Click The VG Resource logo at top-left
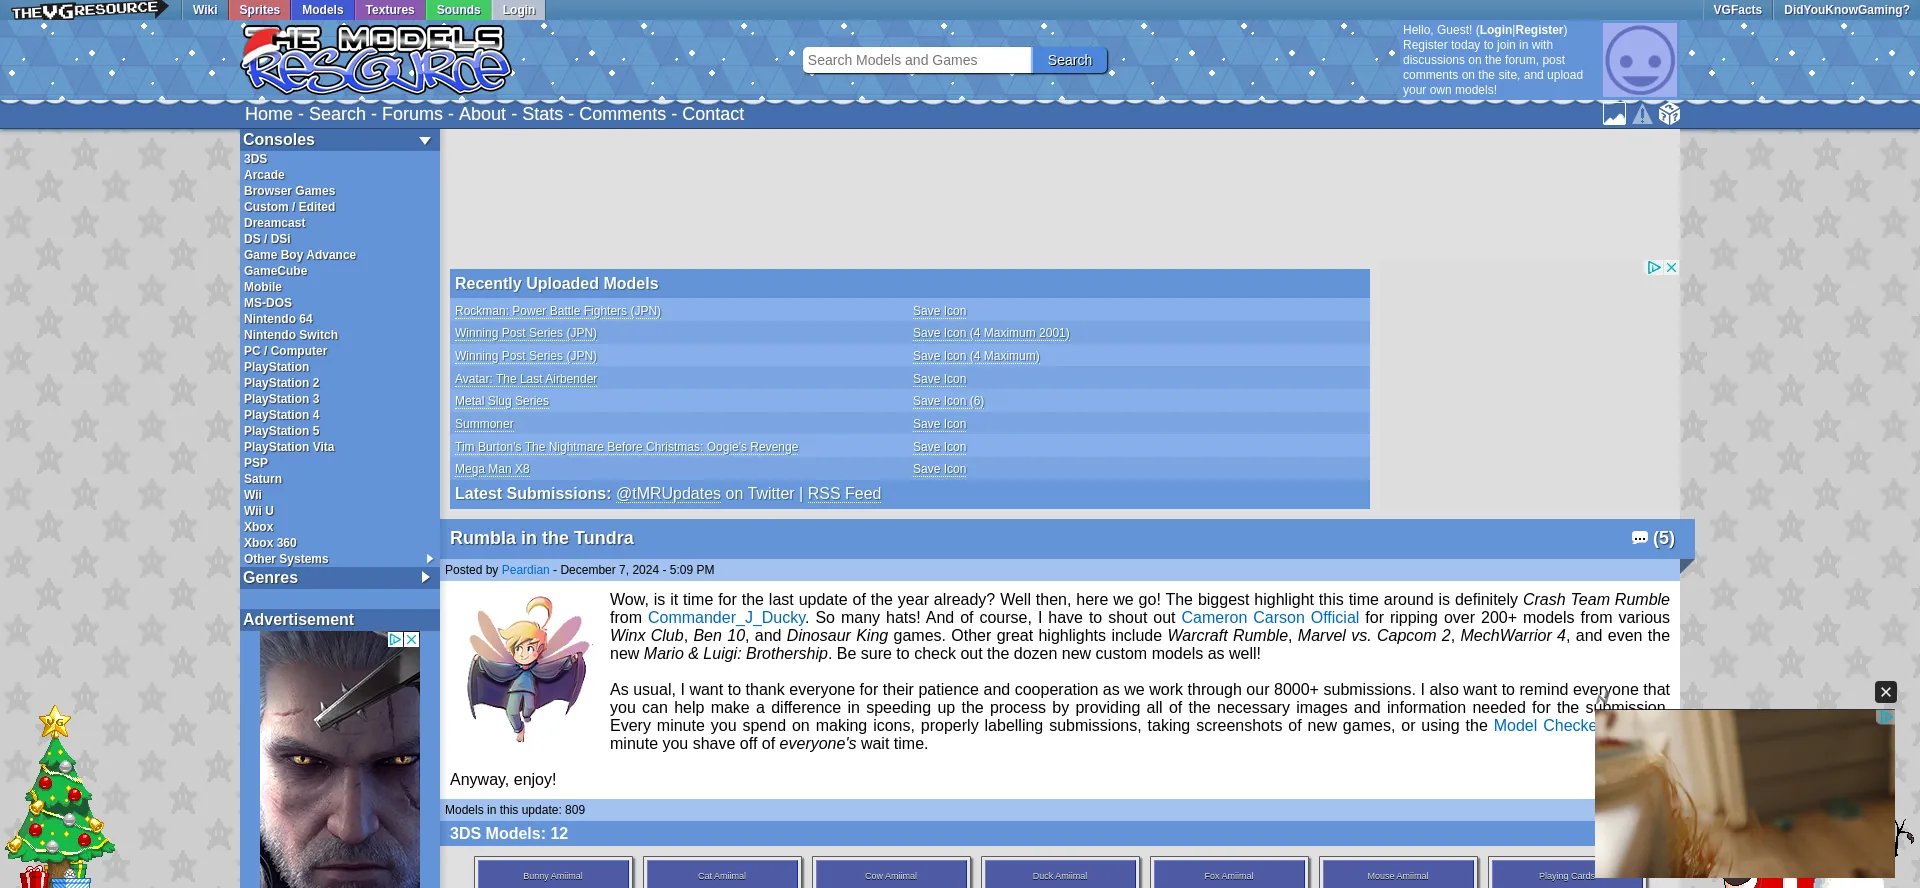The width and height of the screenshot is (1920, 888). (85, 10)
